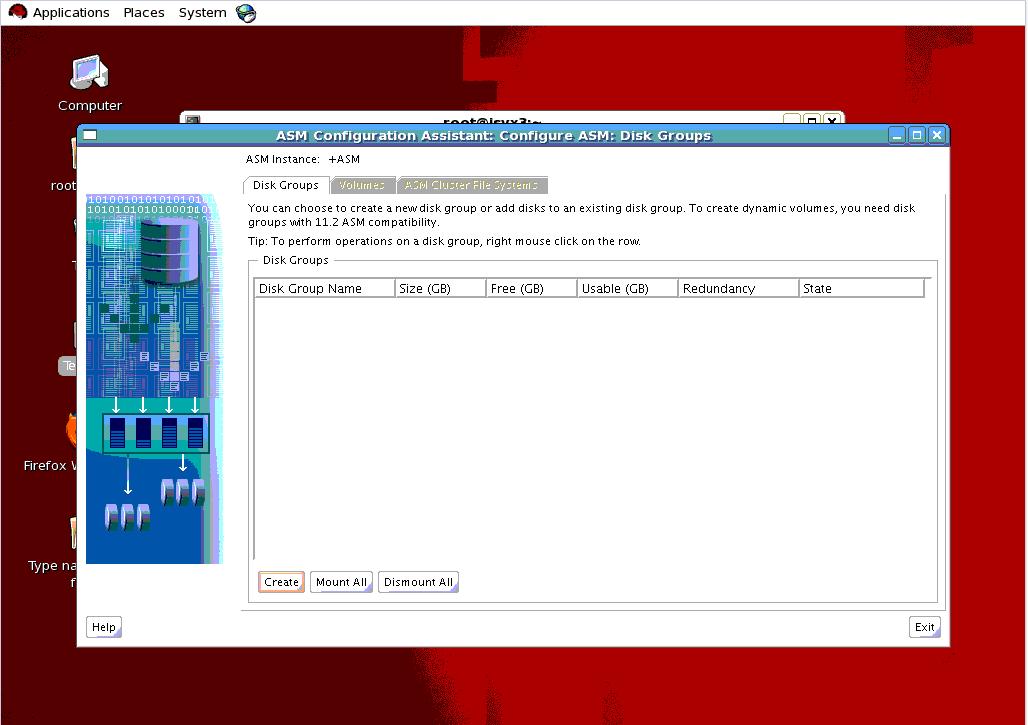Open the Applications menu
Screen dimensions: 1028x725
click(x=71, y=12)
